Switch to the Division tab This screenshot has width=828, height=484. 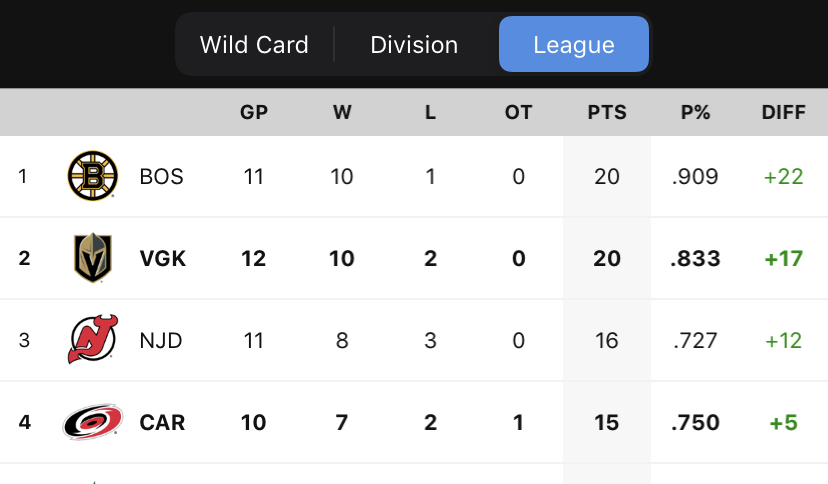(x=414, y=45)
